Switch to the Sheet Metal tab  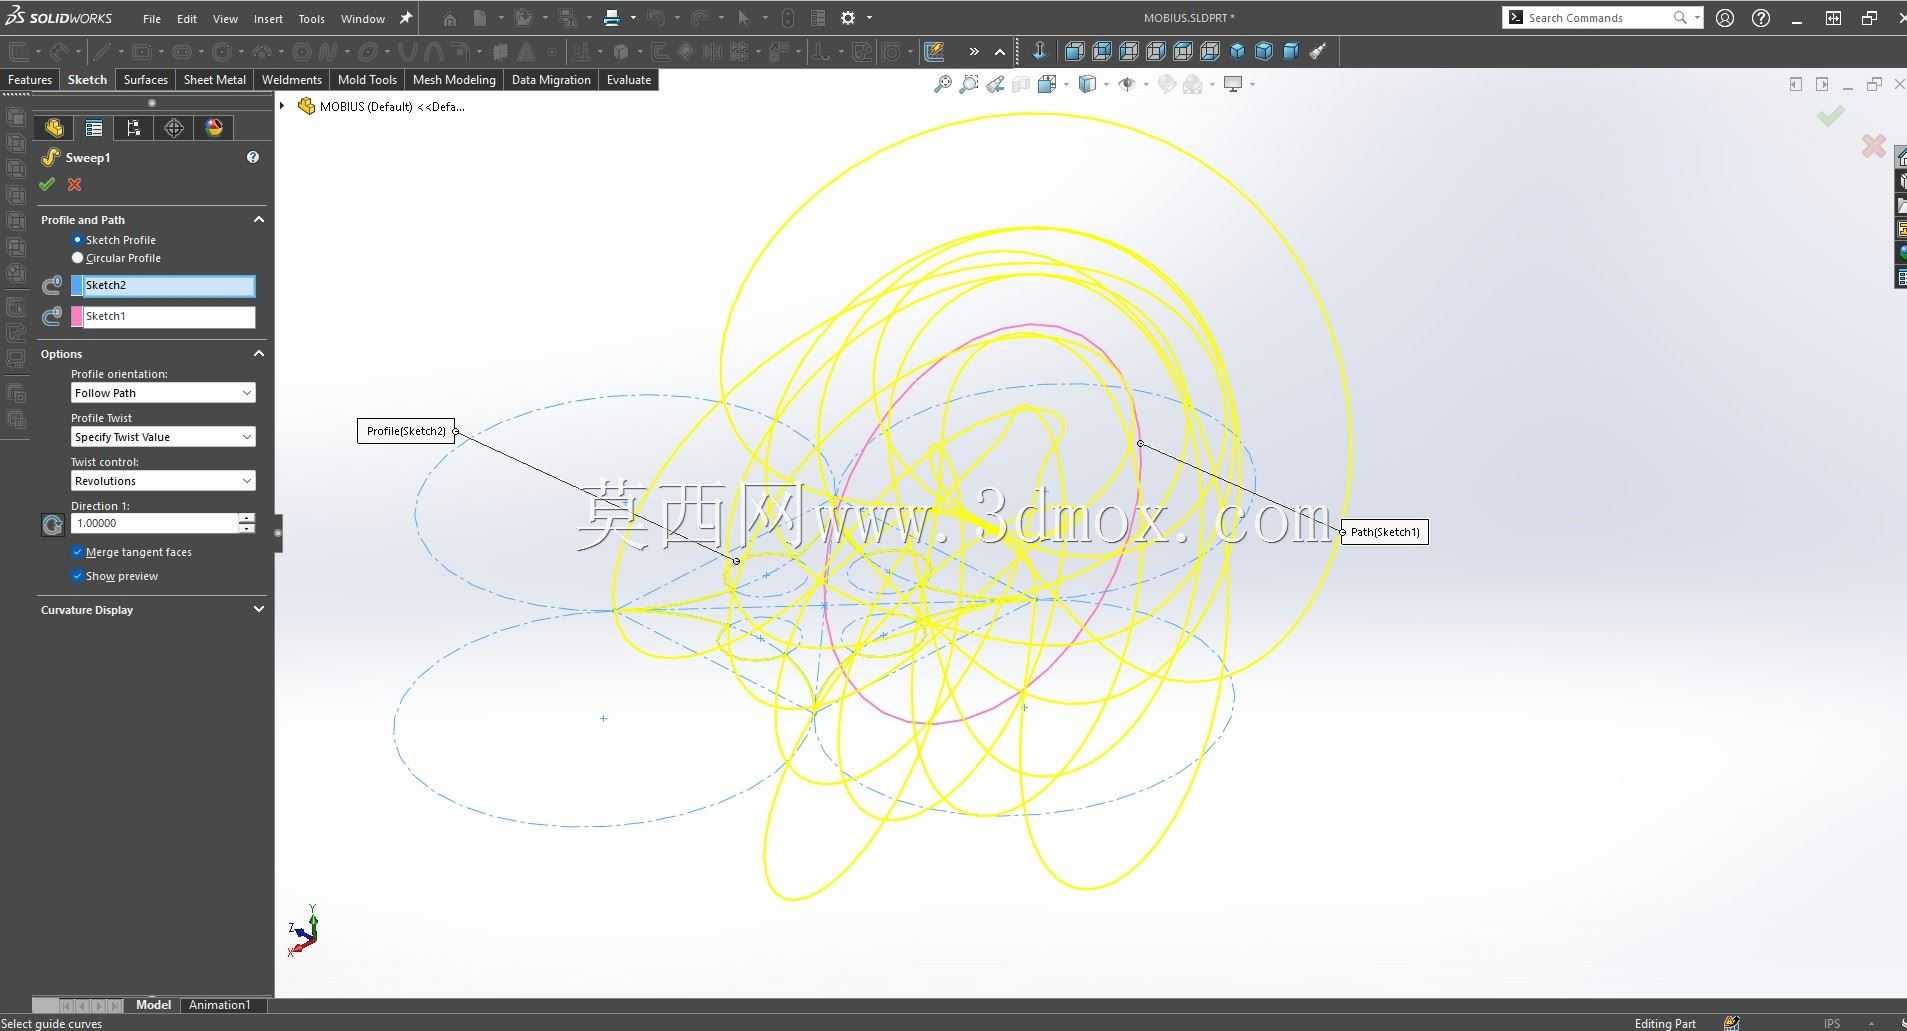point(215,80)
